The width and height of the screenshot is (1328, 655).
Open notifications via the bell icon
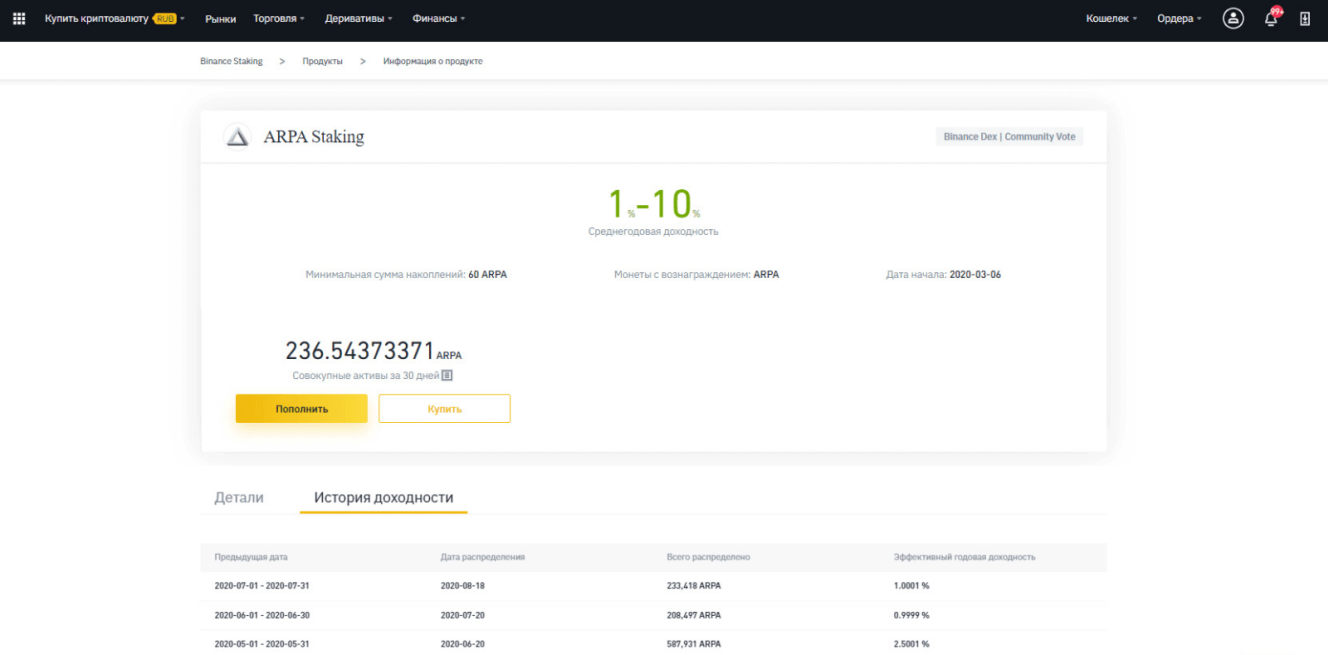[x=1270, y=17]
